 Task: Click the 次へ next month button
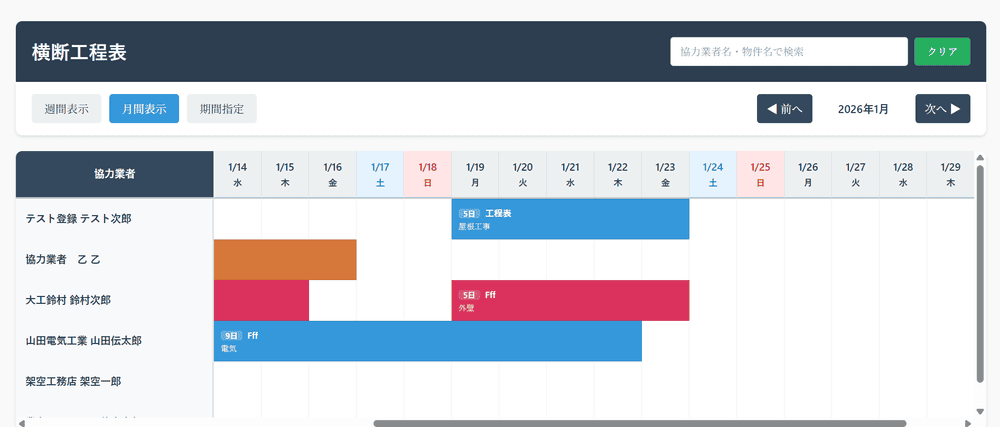(x=942, y=109)
